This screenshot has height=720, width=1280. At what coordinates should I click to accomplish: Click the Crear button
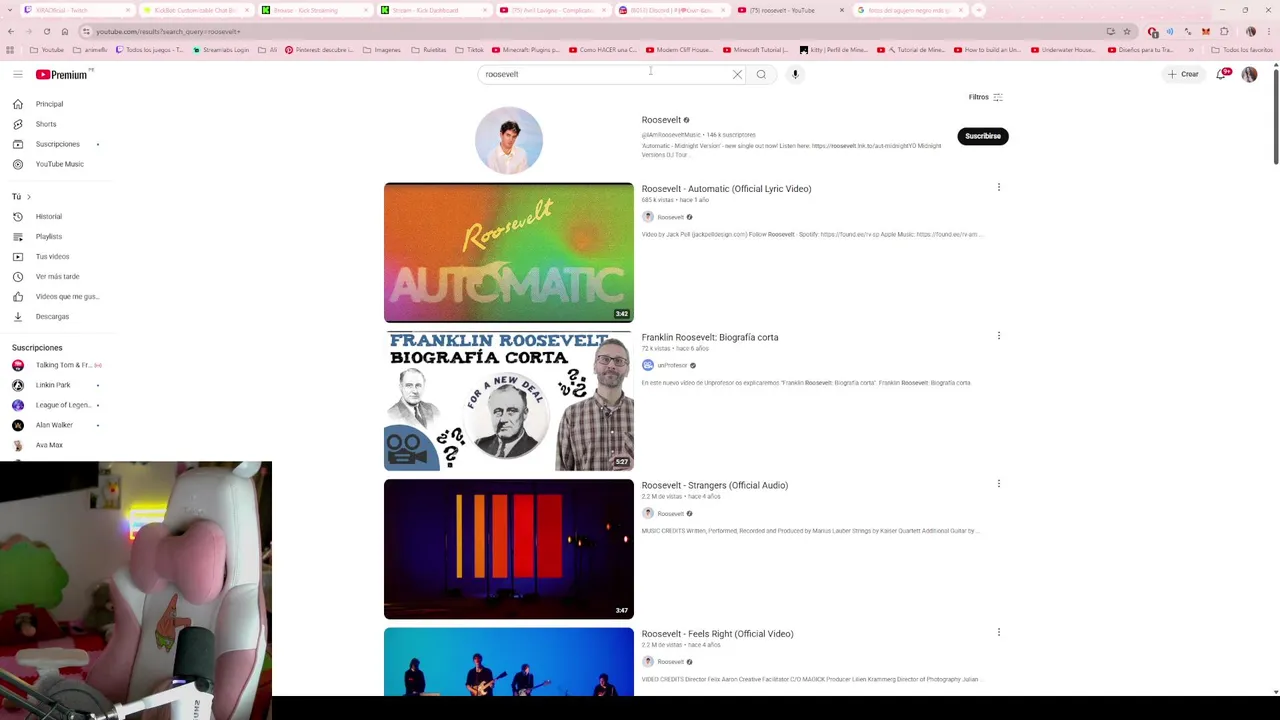(x=1183, y=74)
